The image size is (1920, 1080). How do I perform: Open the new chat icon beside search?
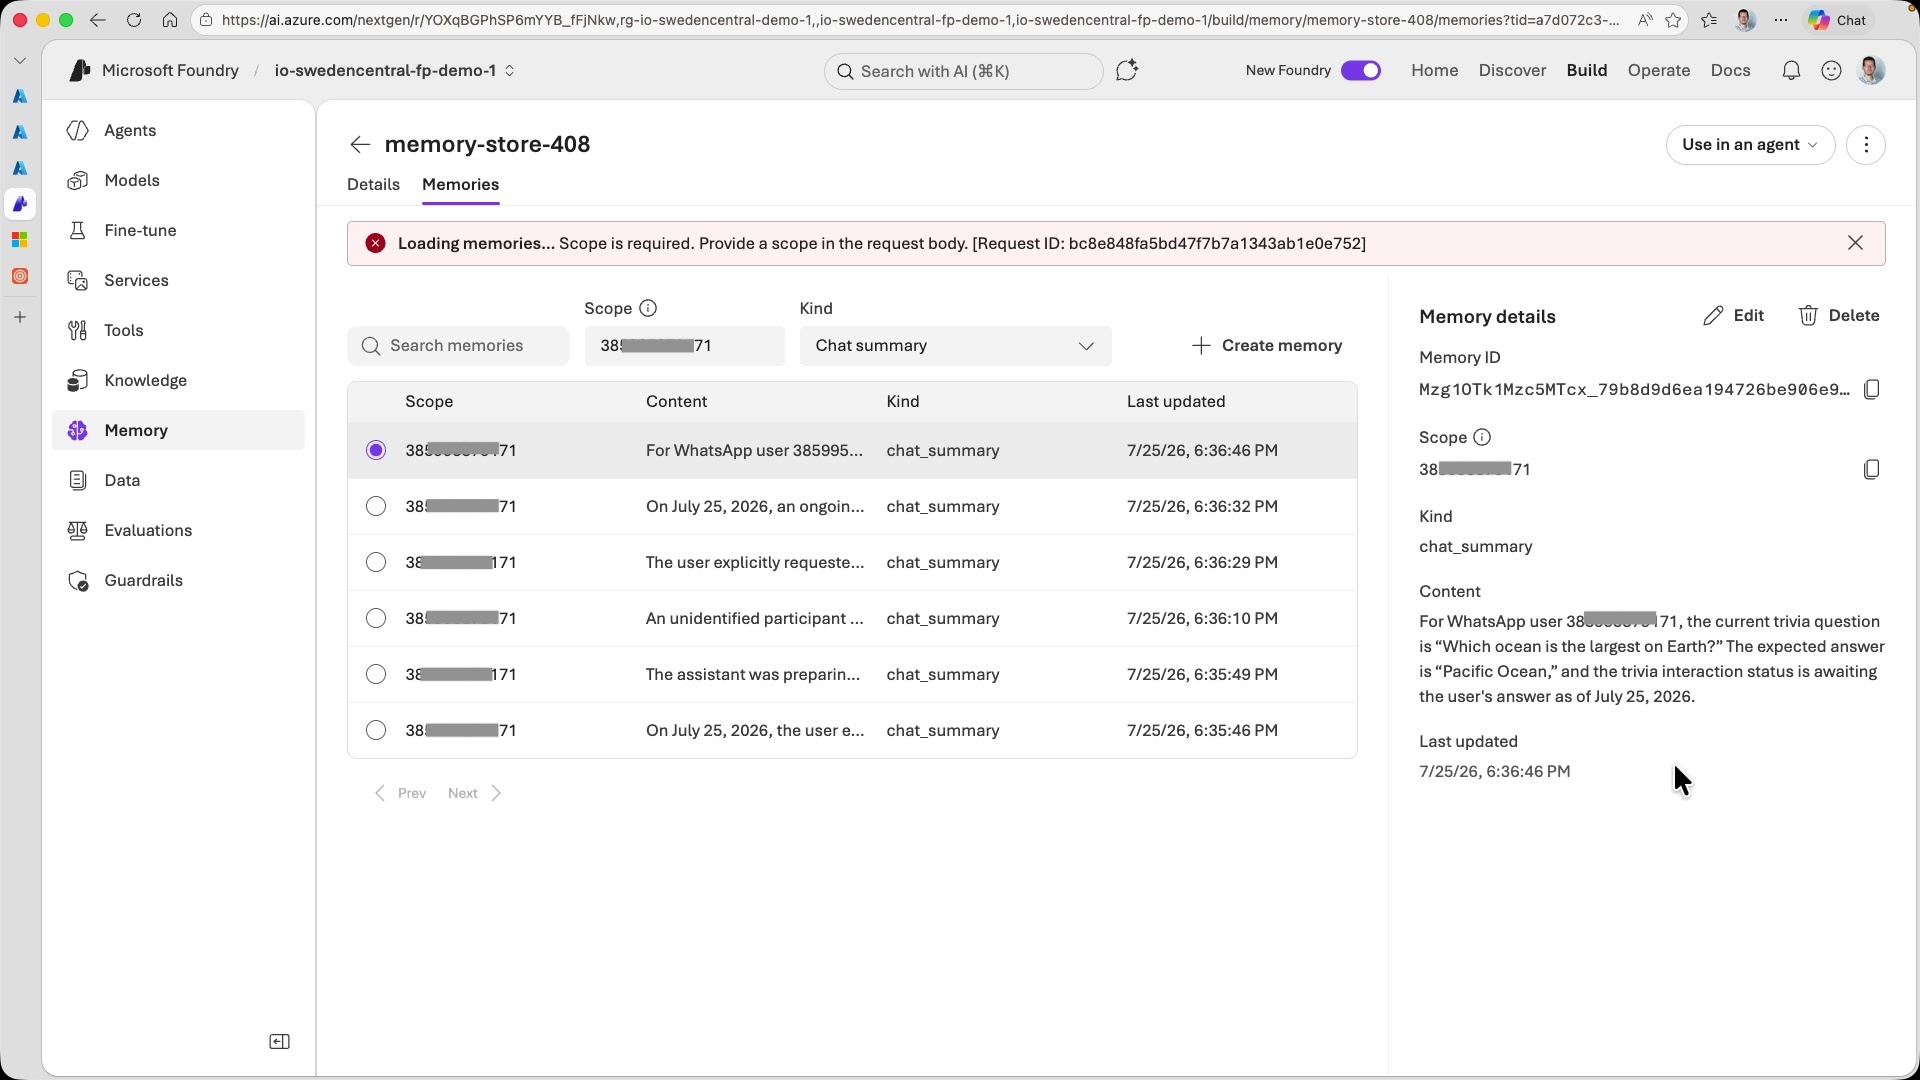point(1127,70)
